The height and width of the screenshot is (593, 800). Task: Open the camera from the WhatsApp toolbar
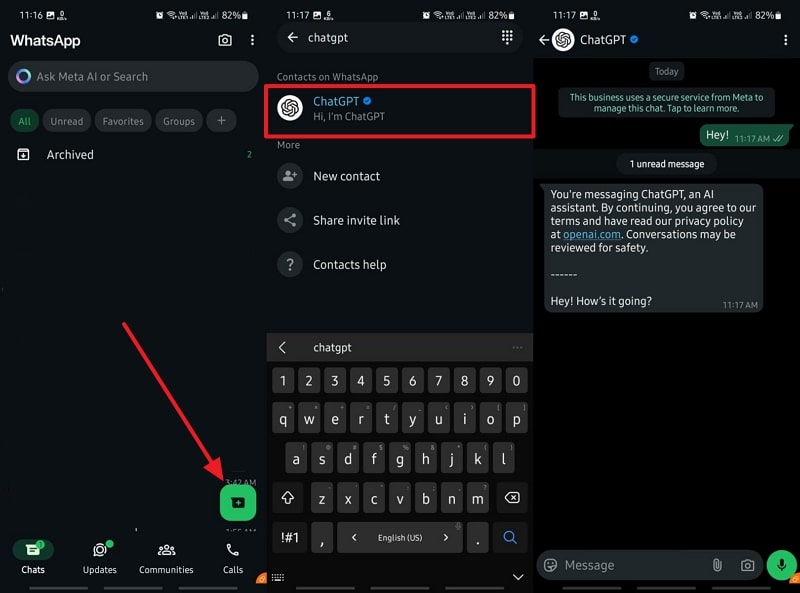227,40
